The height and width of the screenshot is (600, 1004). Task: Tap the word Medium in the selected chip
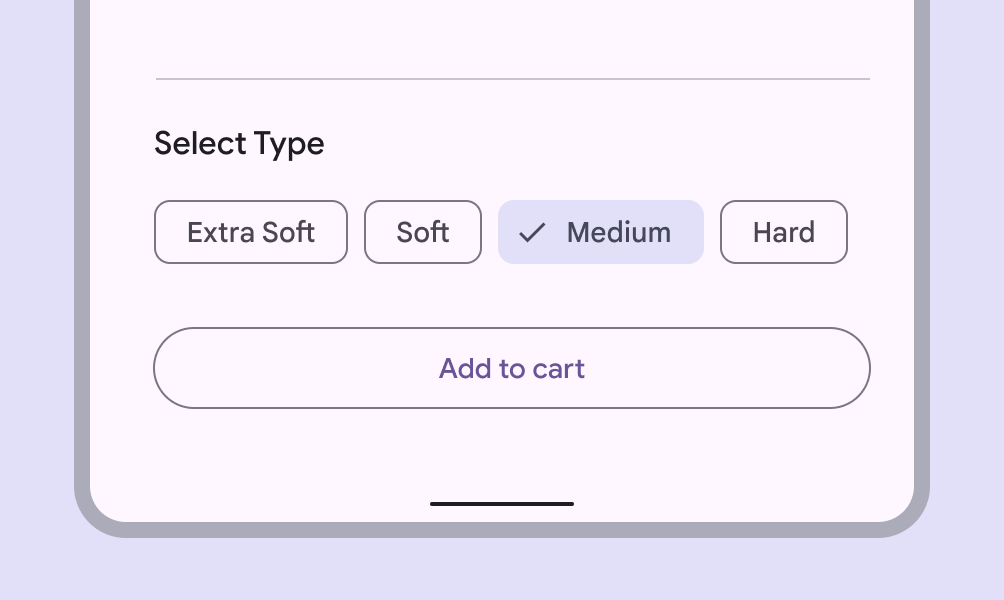coord(619,232)
